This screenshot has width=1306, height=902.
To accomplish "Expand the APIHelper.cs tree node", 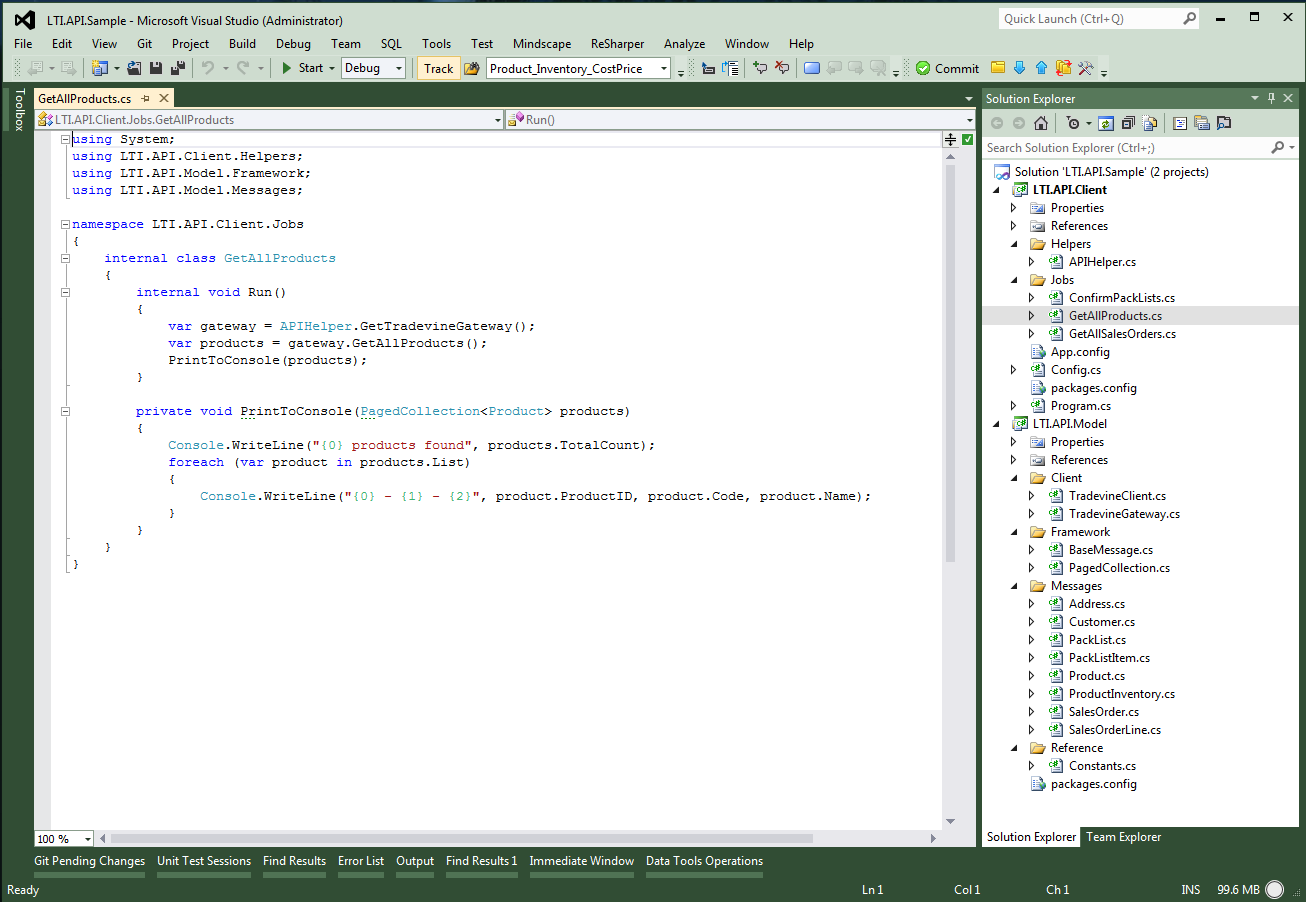I will click(x=1031, y=262).
